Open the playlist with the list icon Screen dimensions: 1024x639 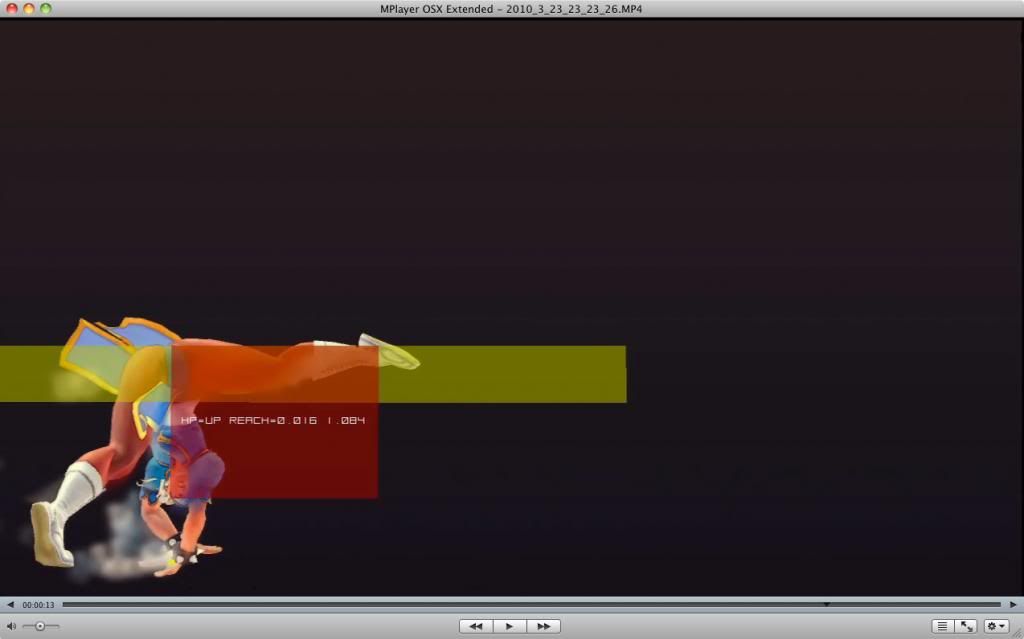pos(942,626)
